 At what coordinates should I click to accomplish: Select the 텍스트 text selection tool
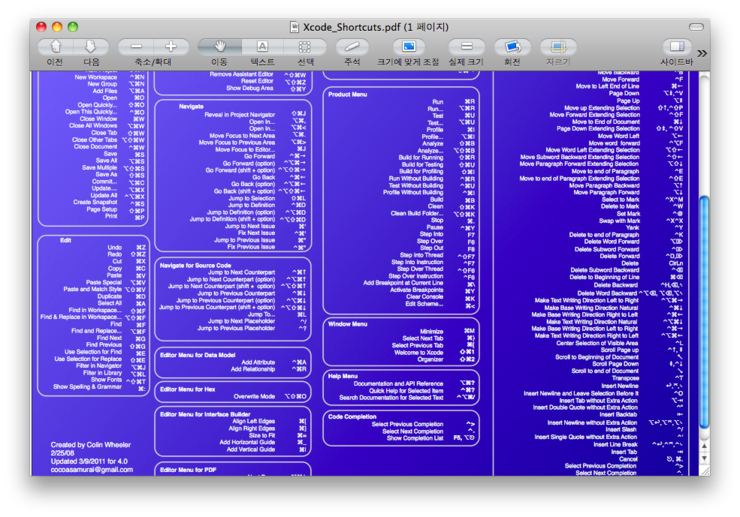(x=262, y=47)
